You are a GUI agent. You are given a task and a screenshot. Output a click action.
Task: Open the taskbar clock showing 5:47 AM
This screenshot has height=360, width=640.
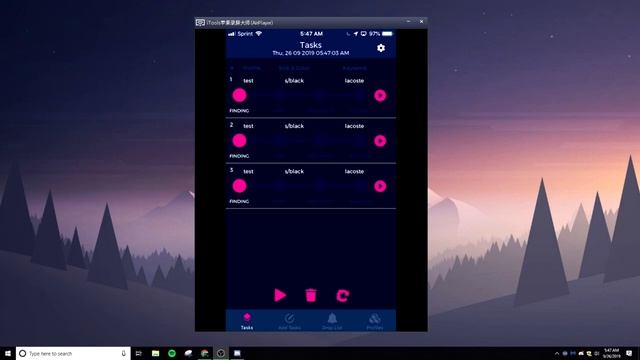[611, 353]
